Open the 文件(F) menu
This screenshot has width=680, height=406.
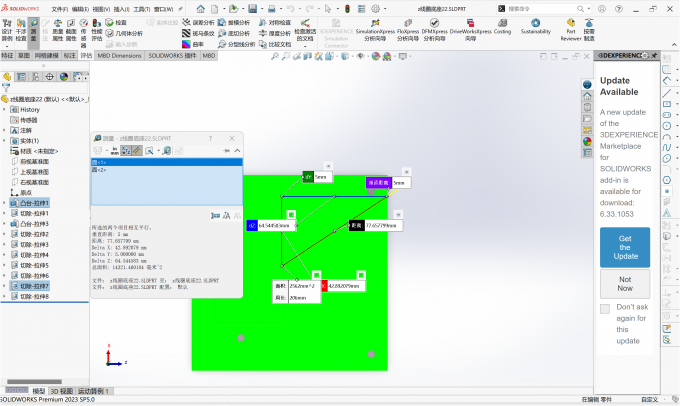(59, 9)
